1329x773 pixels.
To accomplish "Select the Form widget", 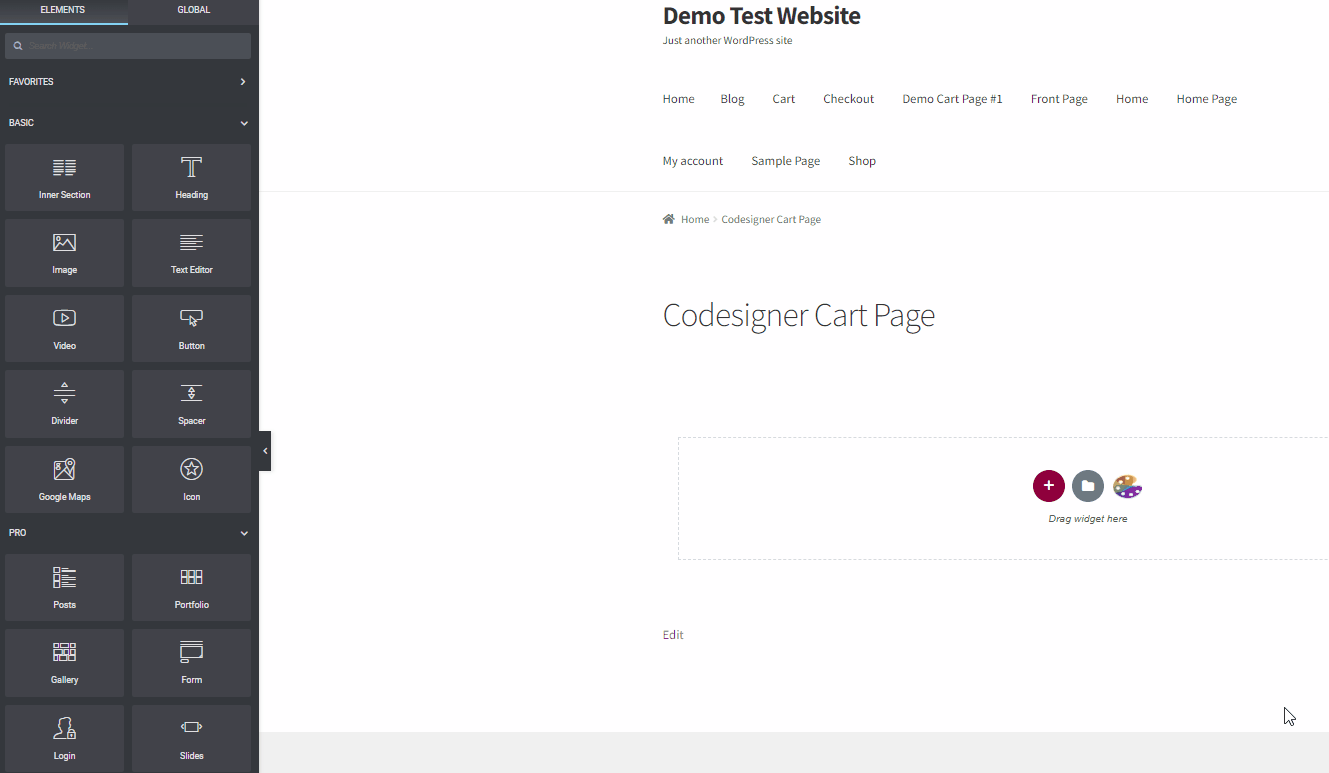I will pos(191,663).
